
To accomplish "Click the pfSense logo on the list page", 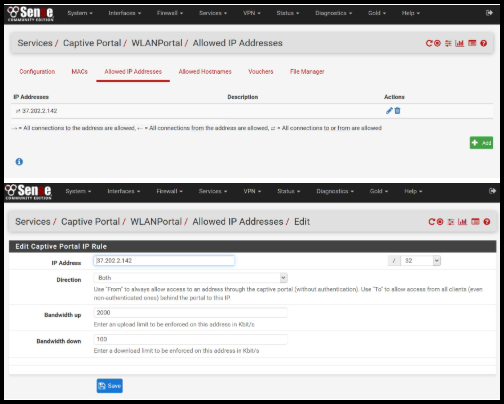I will click(30, 14).
